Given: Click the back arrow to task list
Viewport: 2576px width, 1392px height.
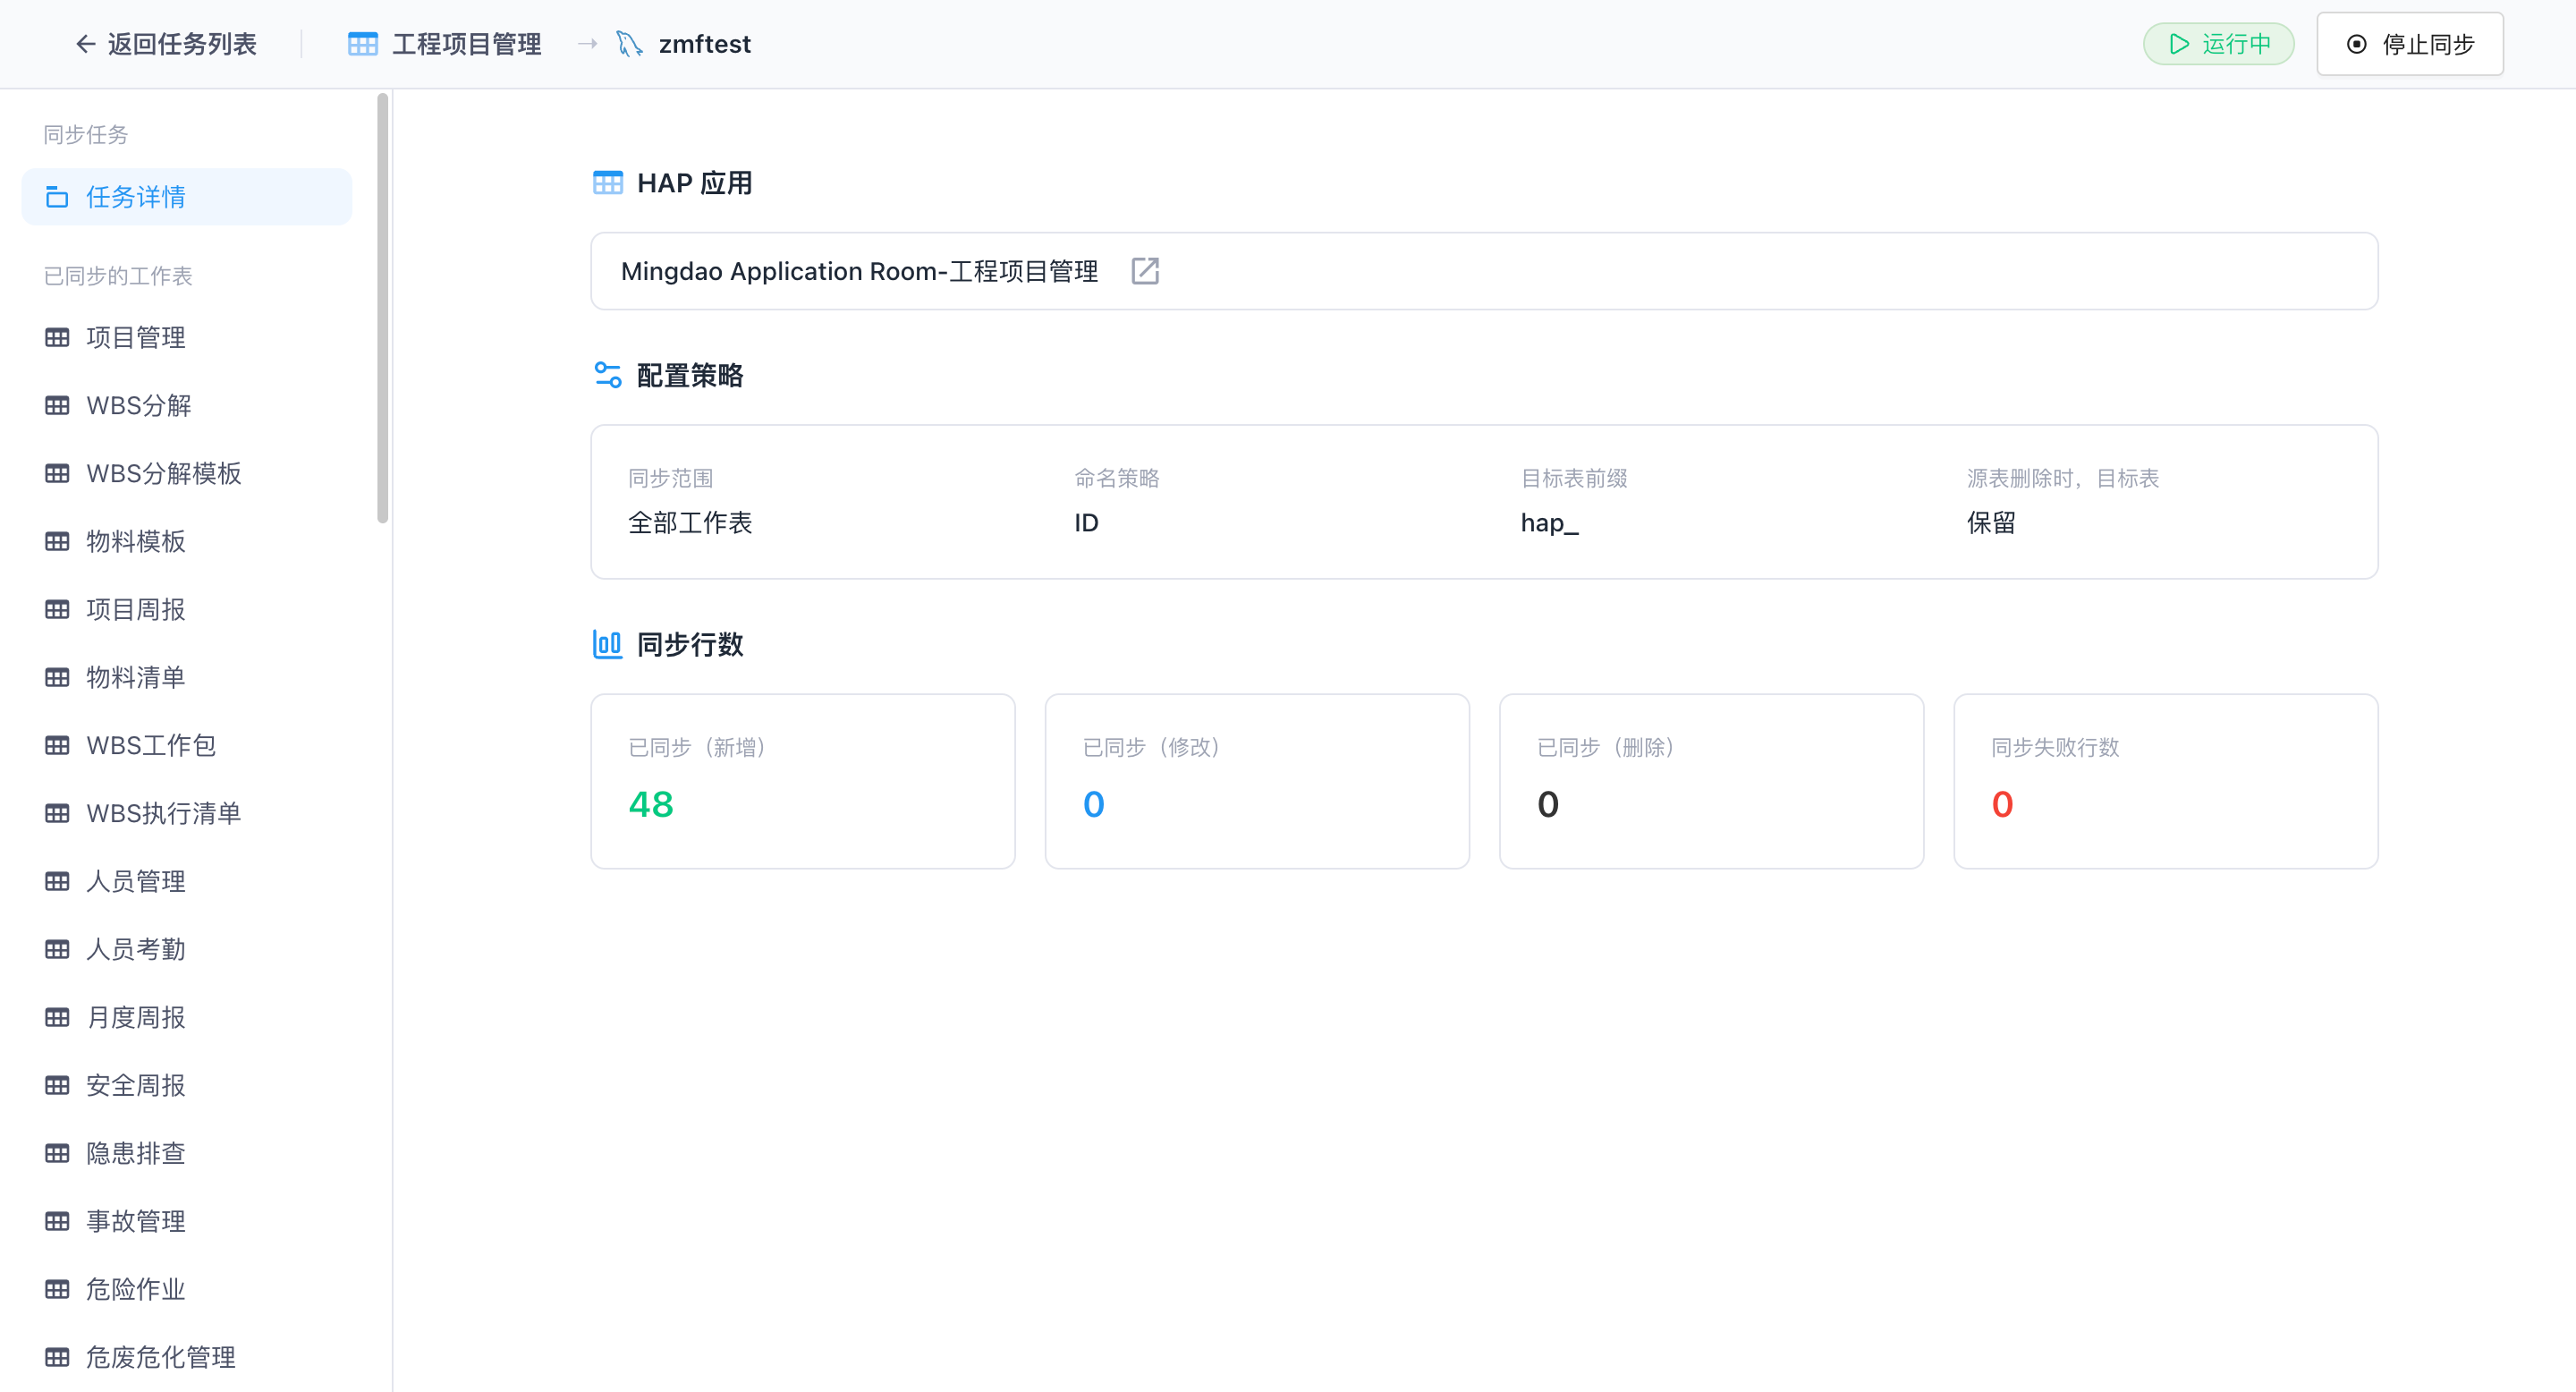Looking at the screenshot, I should tap(86, 44).
